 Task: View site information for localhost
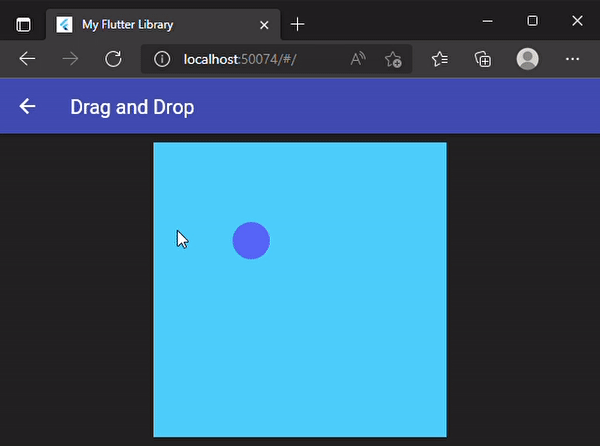coord(163,60)
